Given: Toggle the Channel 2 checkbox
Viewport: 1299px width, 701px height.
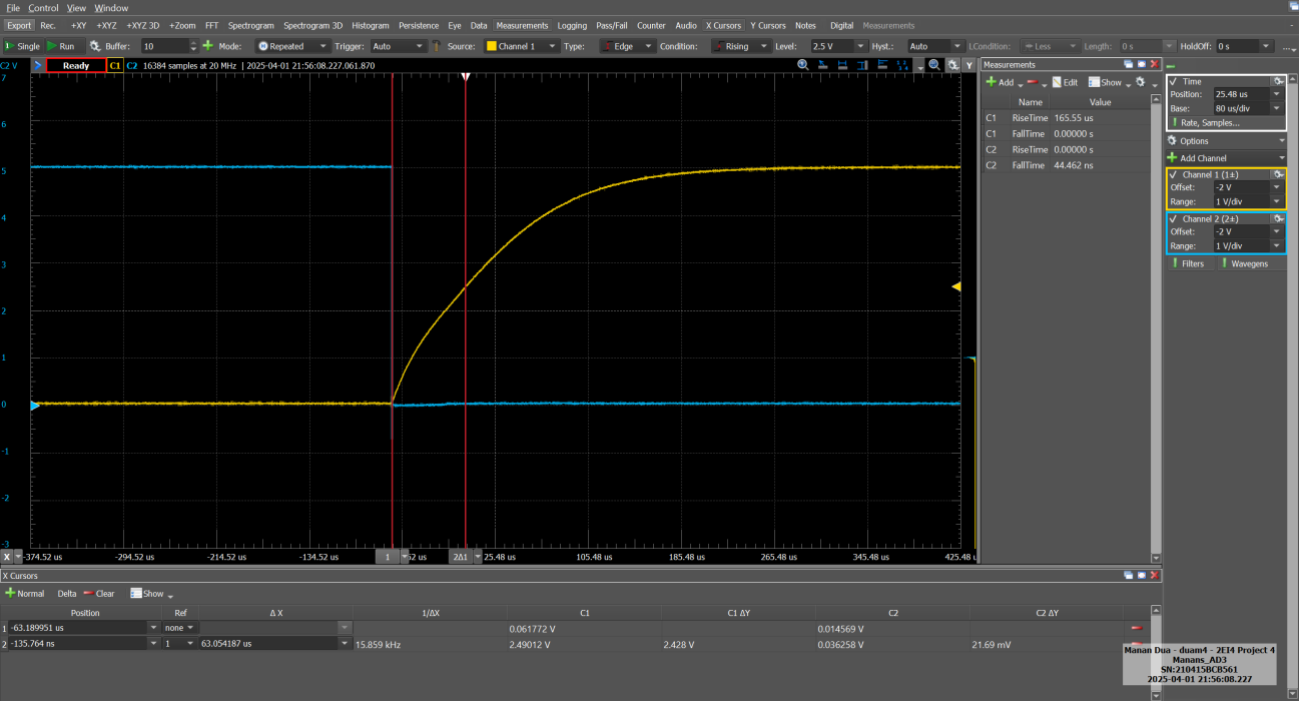Looking at the screenshot, I should coord(1174,218).
